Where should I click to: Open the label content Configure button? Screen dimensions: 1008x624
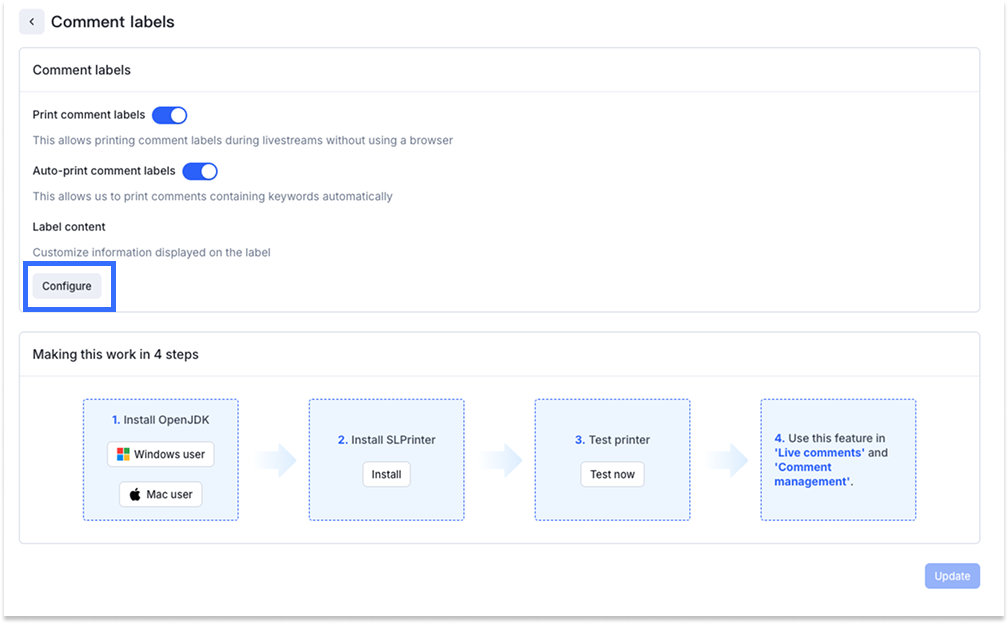pyautogui.click(x=67, y=286)
